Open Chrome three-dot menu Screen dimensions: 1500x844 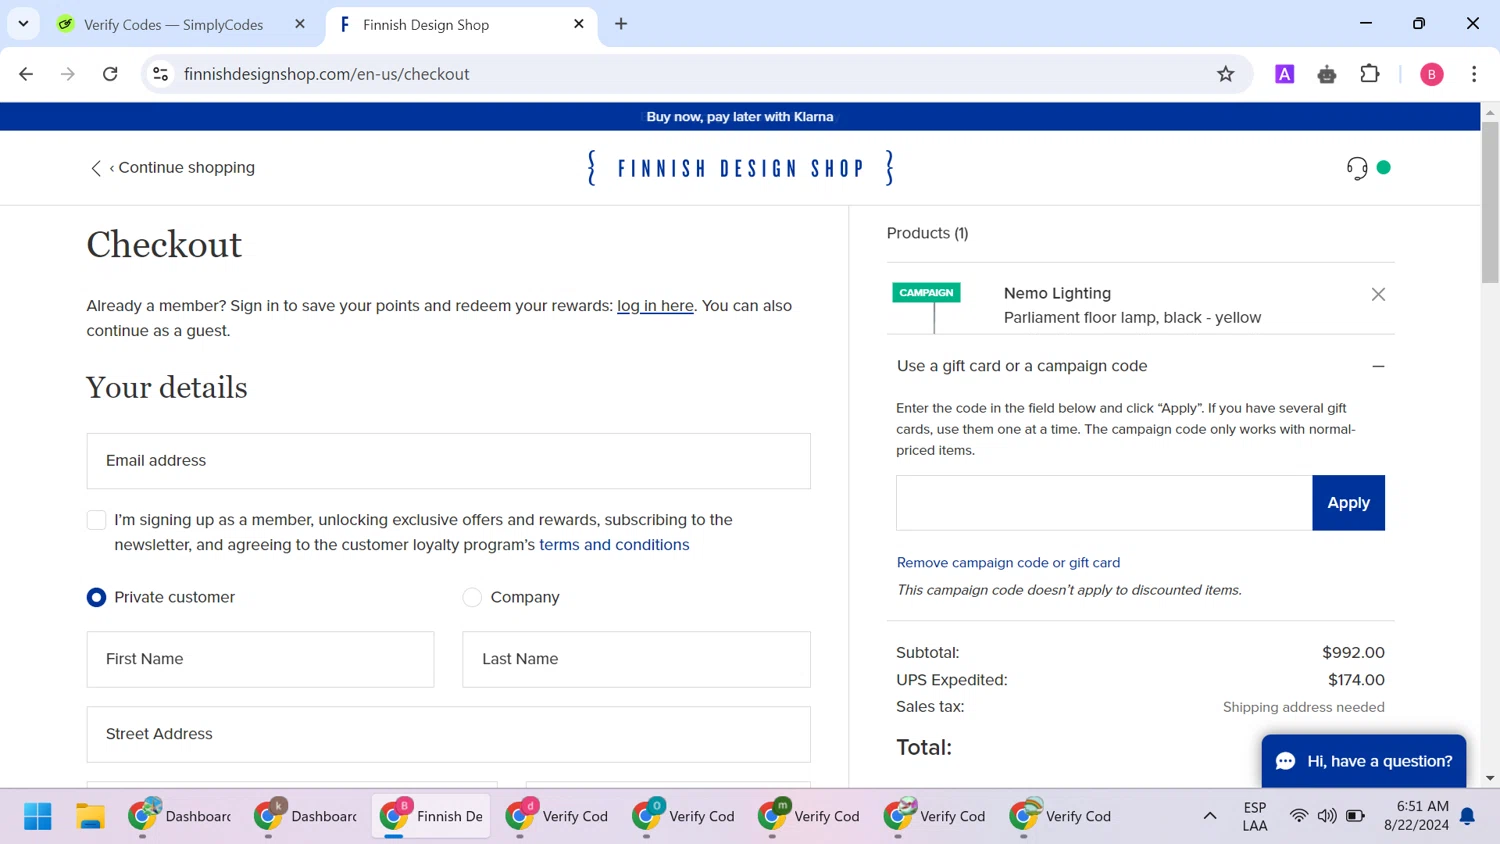point(1474,74)
